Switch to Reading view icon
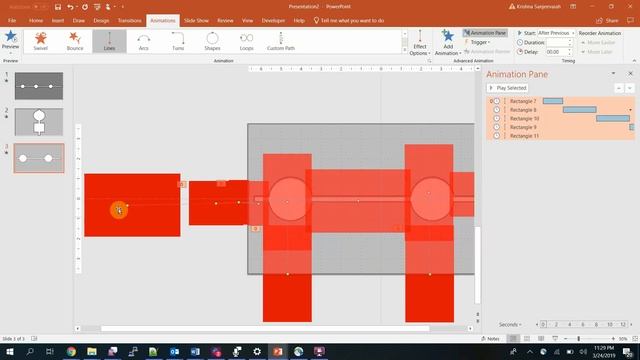640x360 pixels. coord(541,338)
